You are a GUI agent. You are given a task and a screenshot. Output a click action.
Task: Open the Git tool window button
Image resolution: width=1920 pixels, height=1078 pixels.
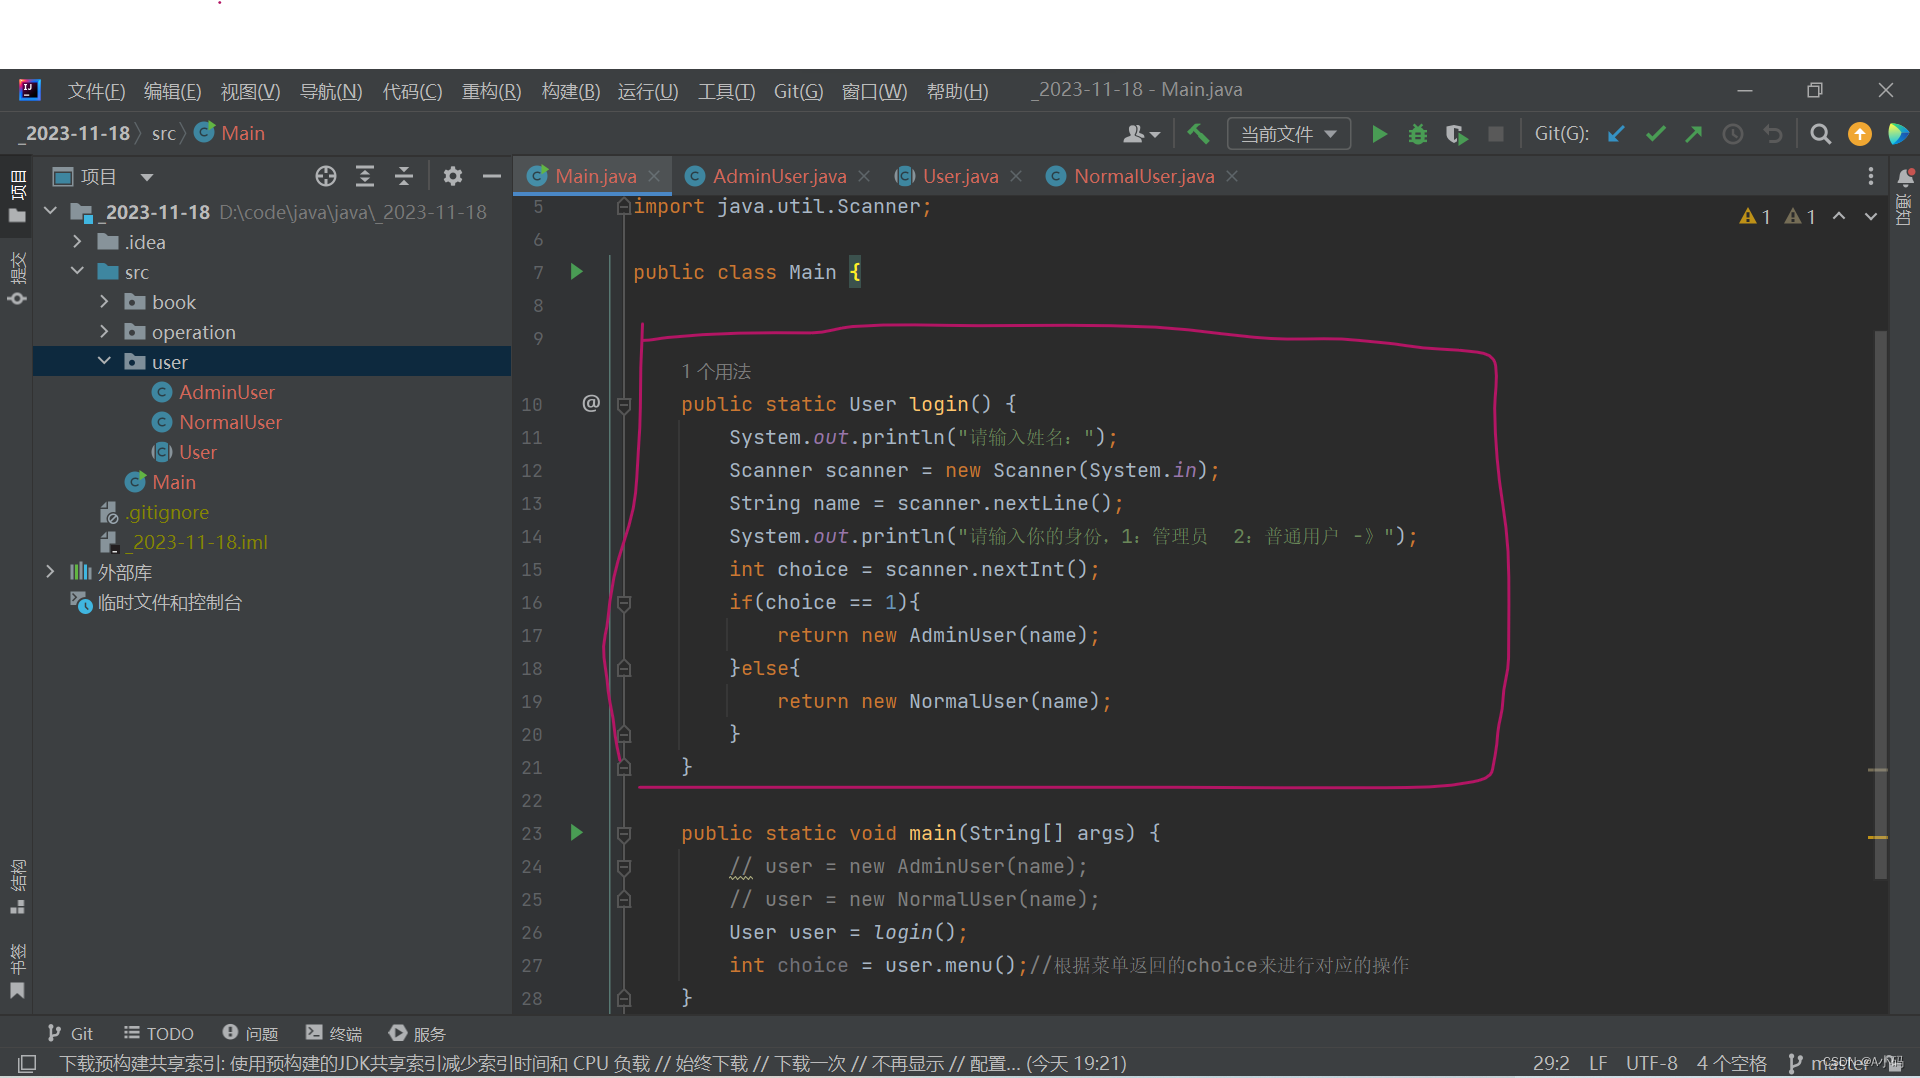pos(70,1033)
